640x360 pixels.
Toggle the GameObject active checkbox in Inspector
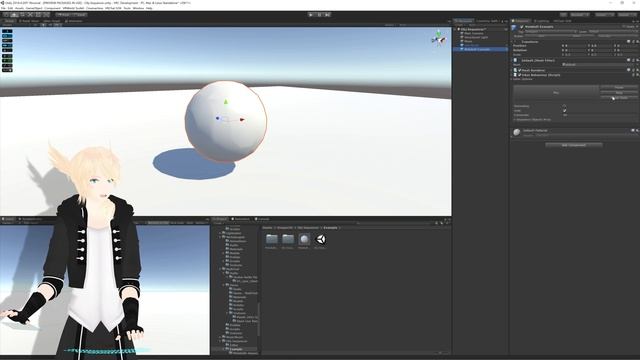[x=522, y=27]
